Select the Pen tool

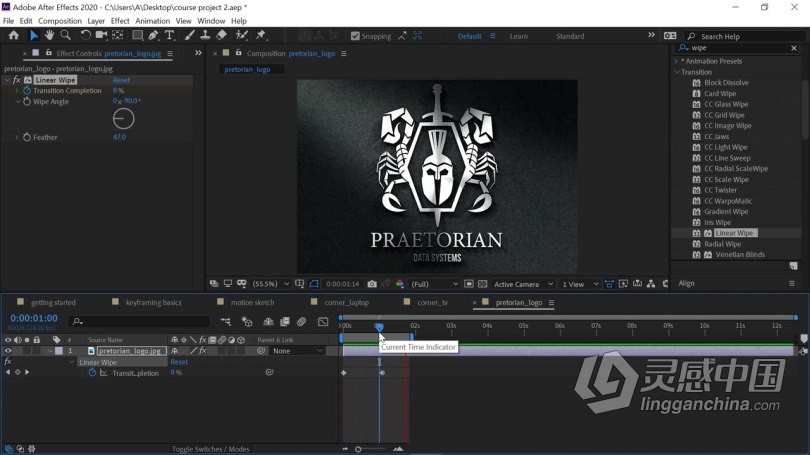pyautogui.click(x=153, y=35)
